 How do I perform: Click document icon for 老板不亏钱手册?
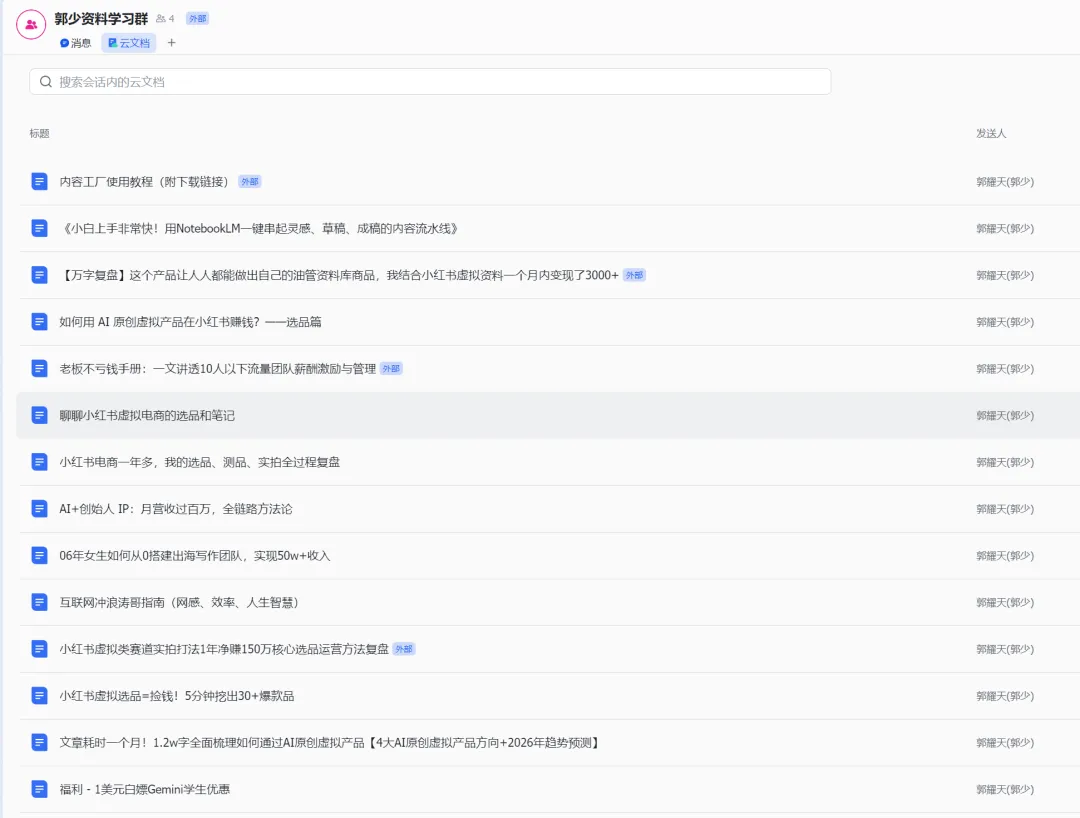tap(39, 369)
